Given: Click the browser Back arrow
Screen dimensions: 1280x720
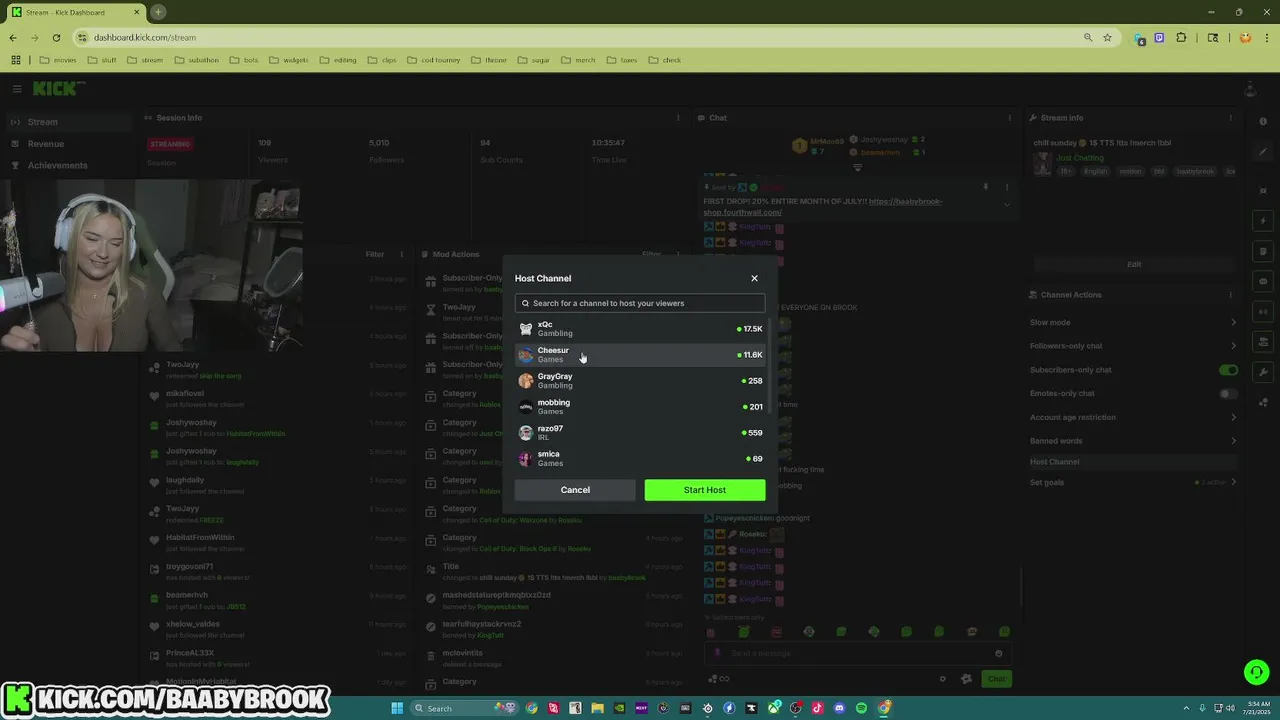Looking at the screenshot, I should click(13, 37).
